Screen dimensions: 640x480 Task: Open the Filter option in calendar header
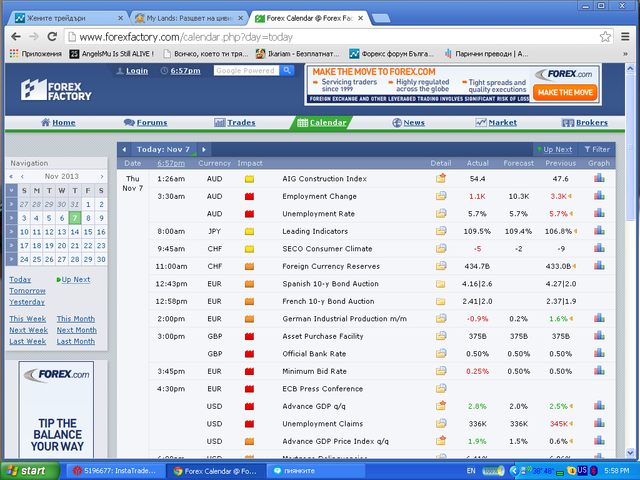click(597, 149)
